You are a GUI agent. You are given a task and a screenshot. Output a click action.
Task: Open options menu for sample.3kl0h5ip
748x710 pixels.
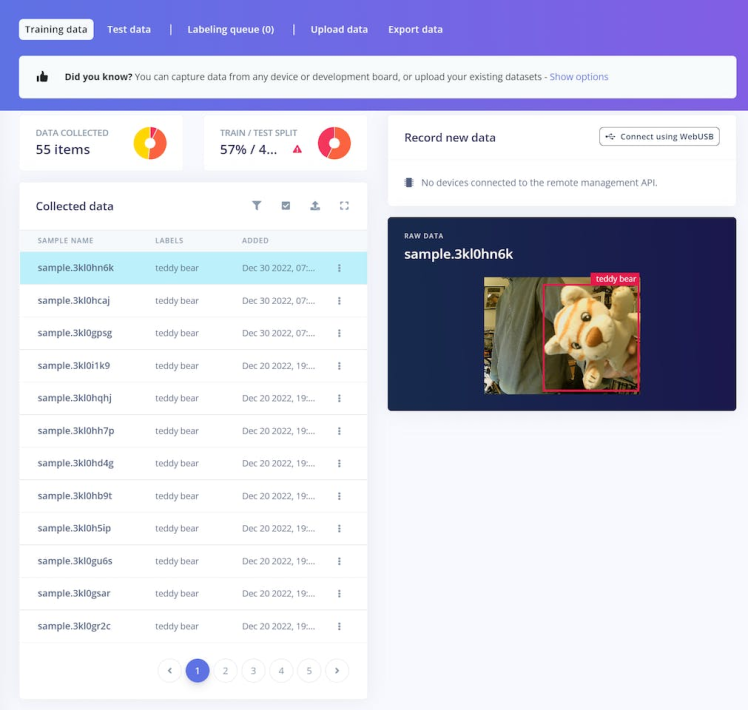click(339, 529)
